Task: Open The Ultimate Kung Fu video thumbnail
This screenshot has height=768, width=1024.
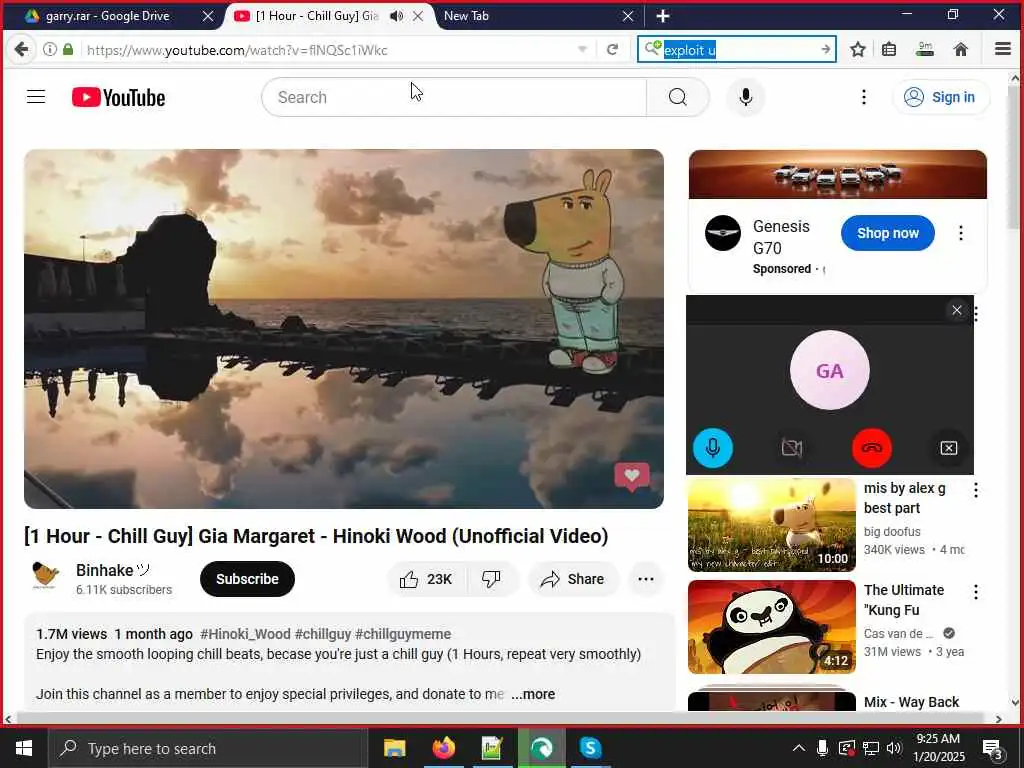Action: tap(771, 627)
